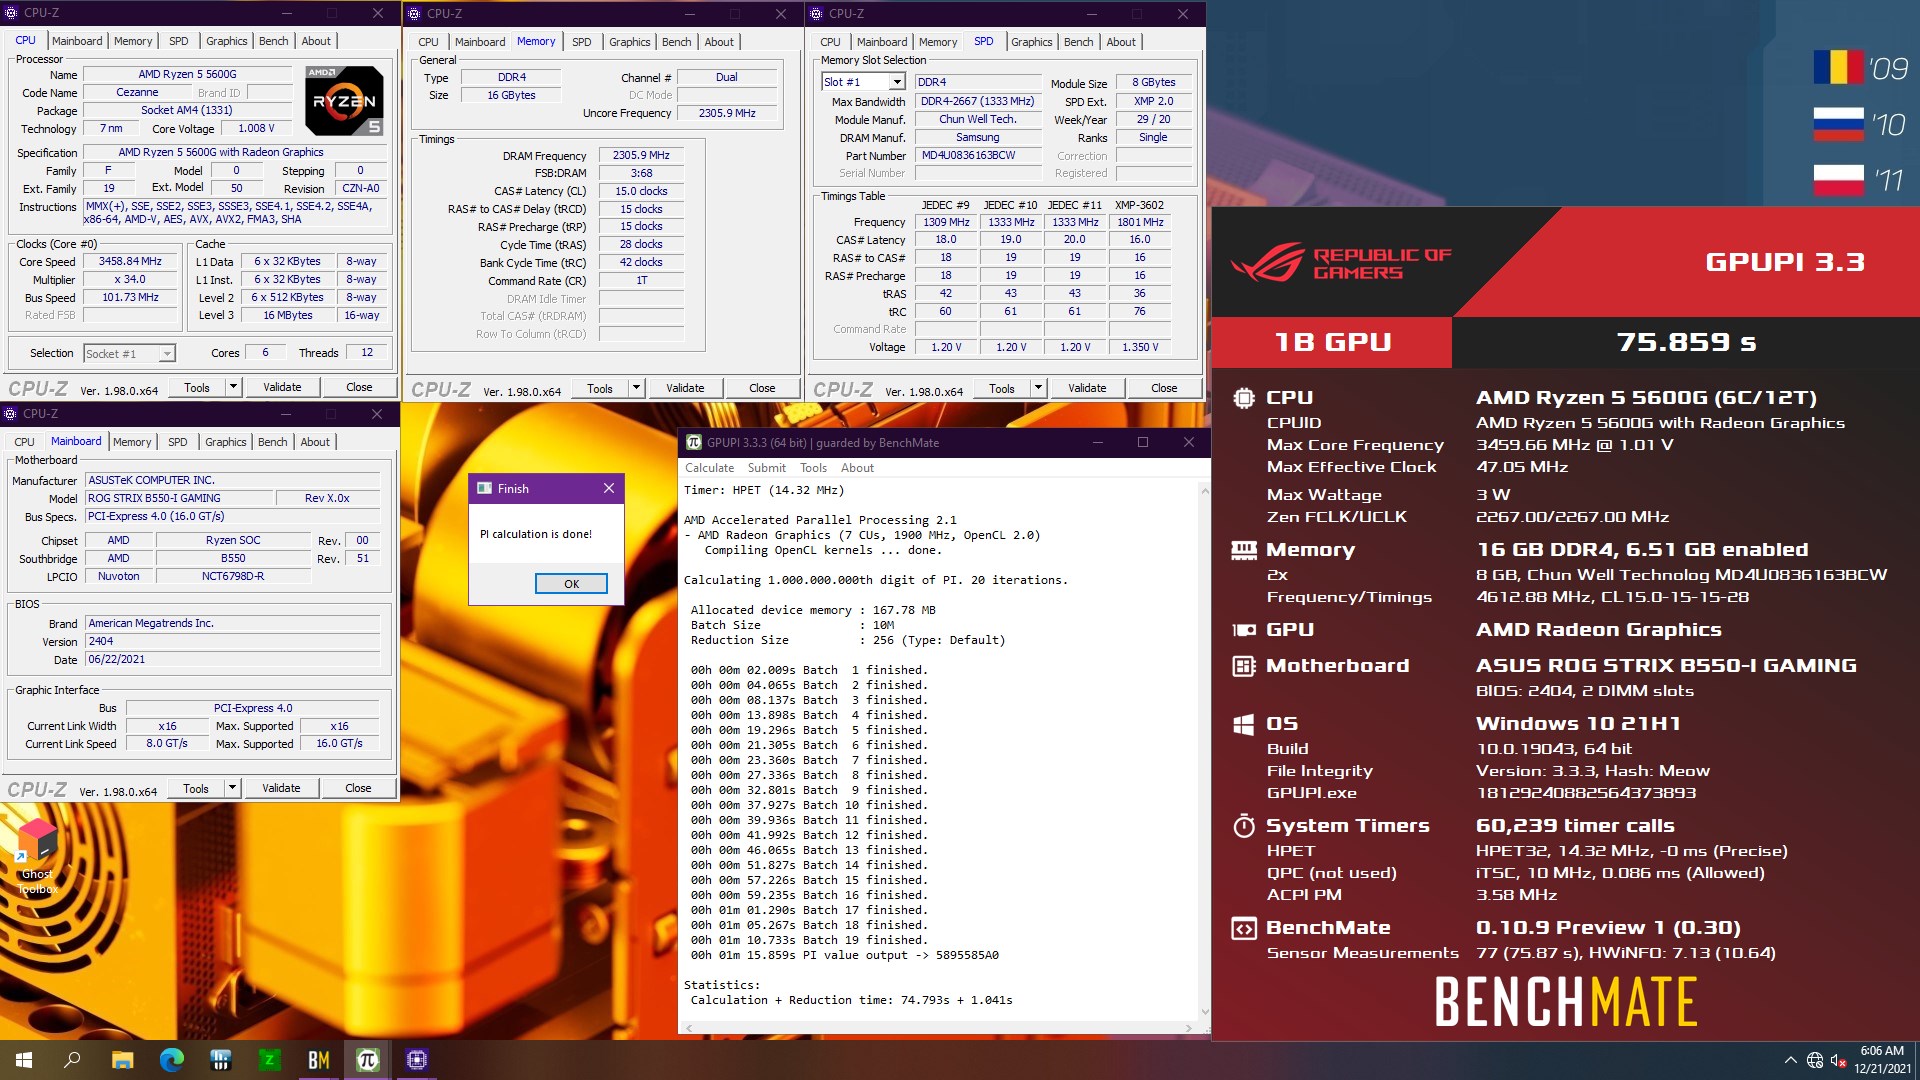The image size is (1920, 1080).
Task: Launch File Explorer from taskbar
Action: coord(122,1060)
